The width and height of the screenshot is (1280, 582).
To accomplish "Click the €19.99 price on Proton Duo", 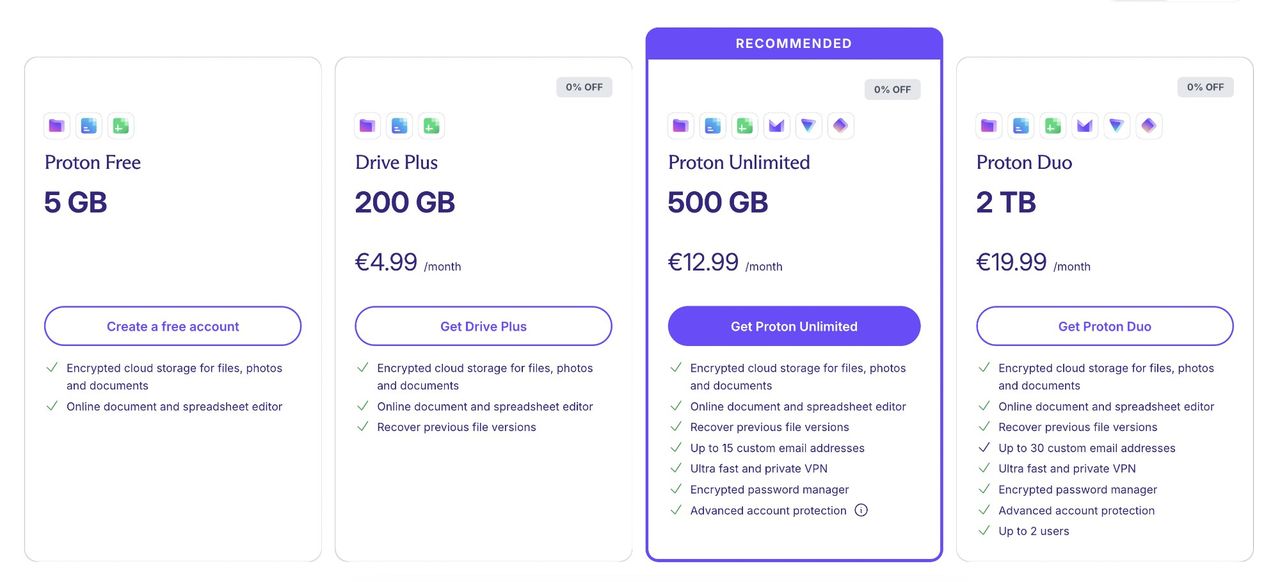I will tap(1011, 262).
